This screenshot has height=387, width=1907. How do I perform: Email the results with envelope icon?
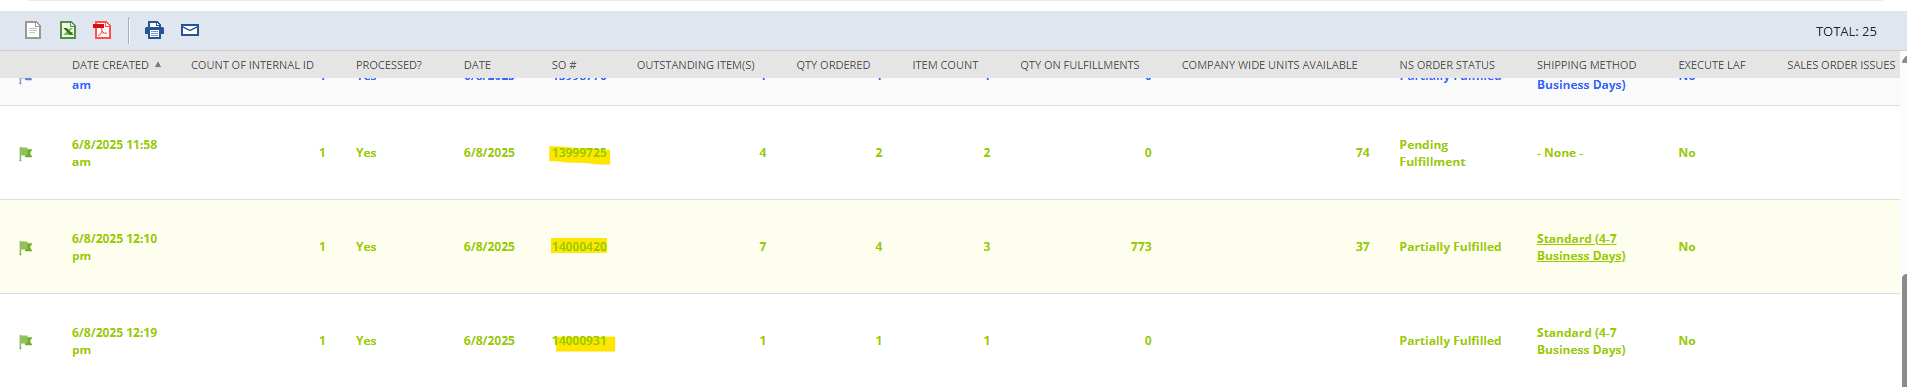(190, 30)
